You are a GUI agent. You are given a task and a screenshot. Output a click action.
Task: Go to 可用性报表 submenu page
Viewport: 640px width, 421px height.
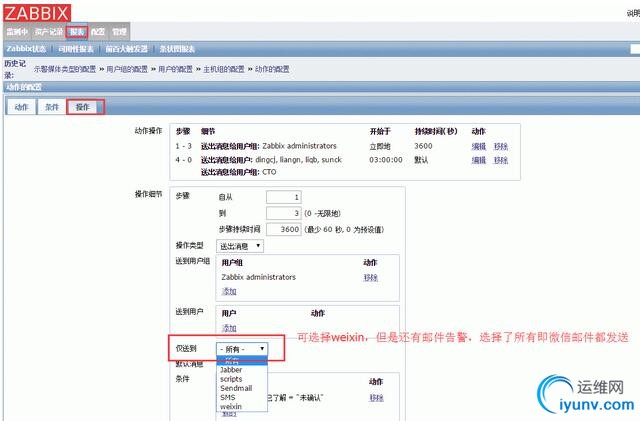(76, 49)
